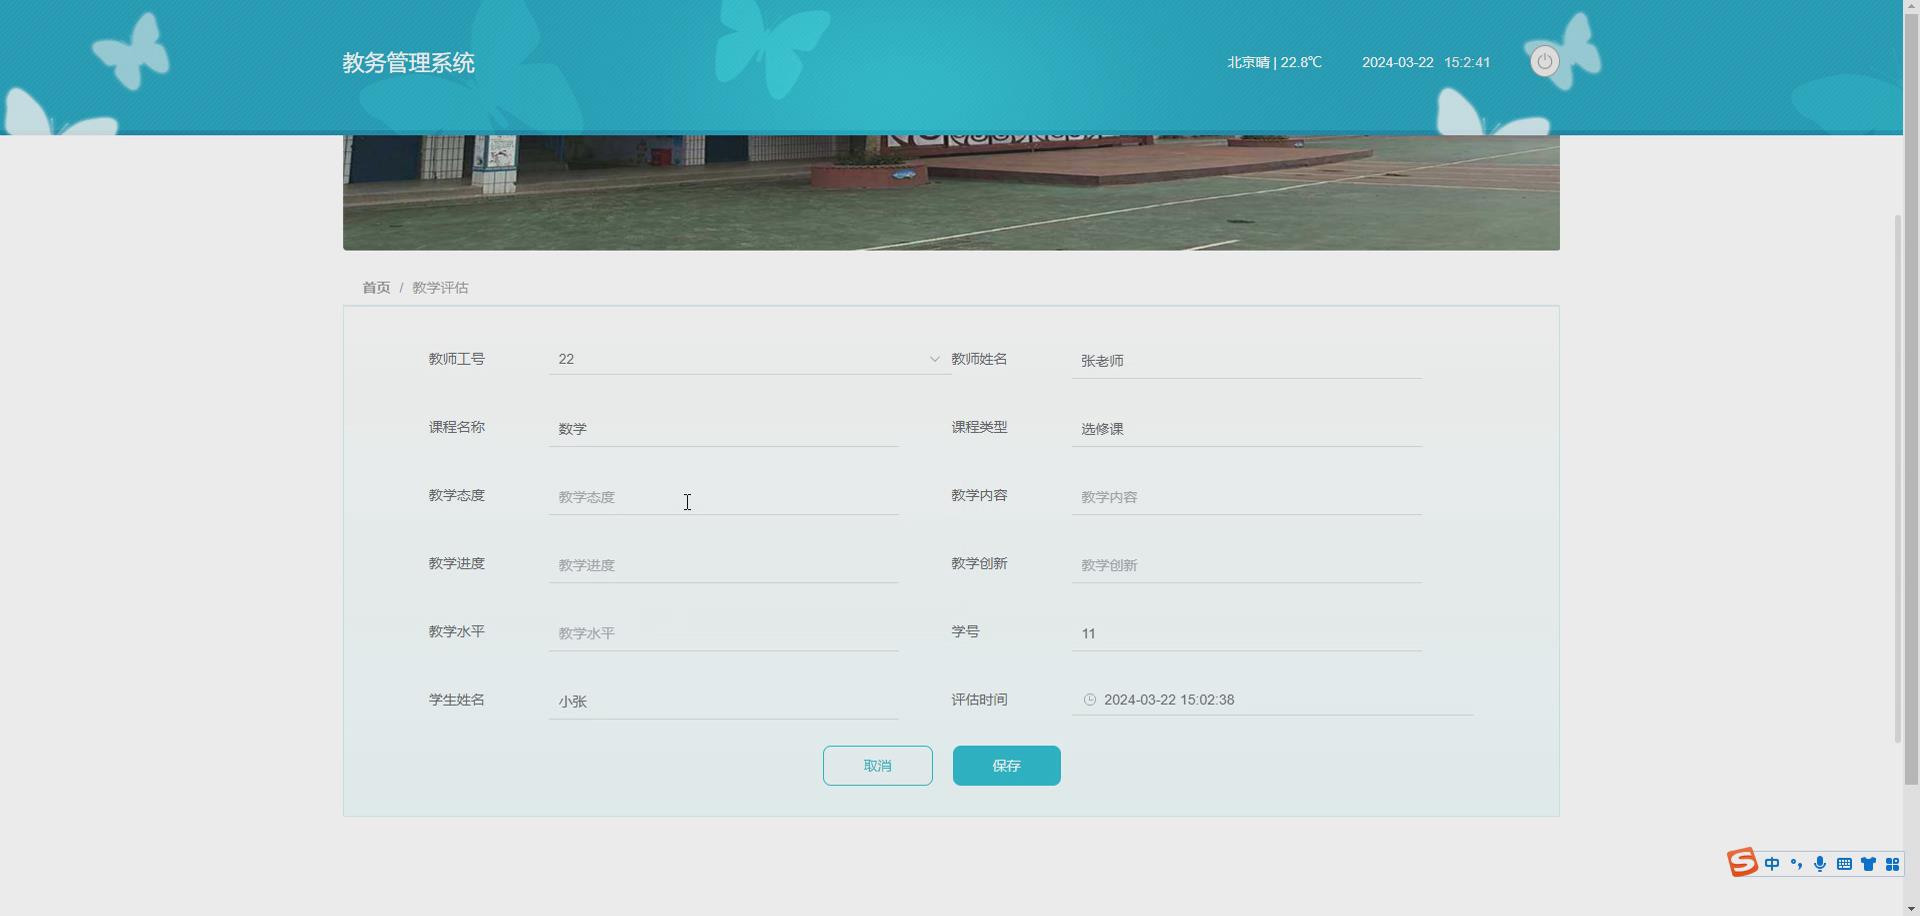1920x916 pixels.
Task: Open the Sogou skin shirt icon
Action: tap(1869, 864)
